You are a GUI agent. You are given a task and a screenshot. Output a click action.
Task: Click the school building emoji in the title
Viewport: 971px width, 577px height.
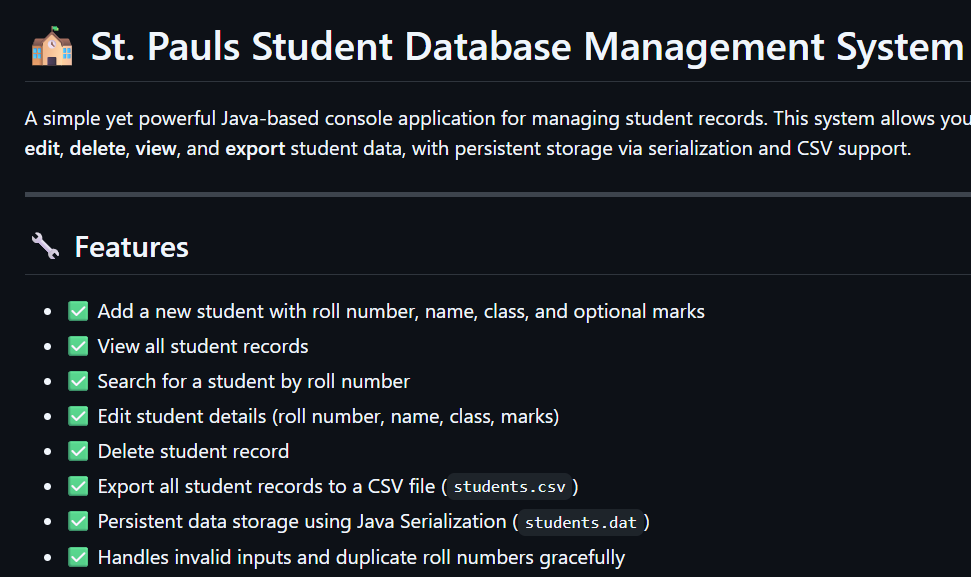tap(51, 47)
